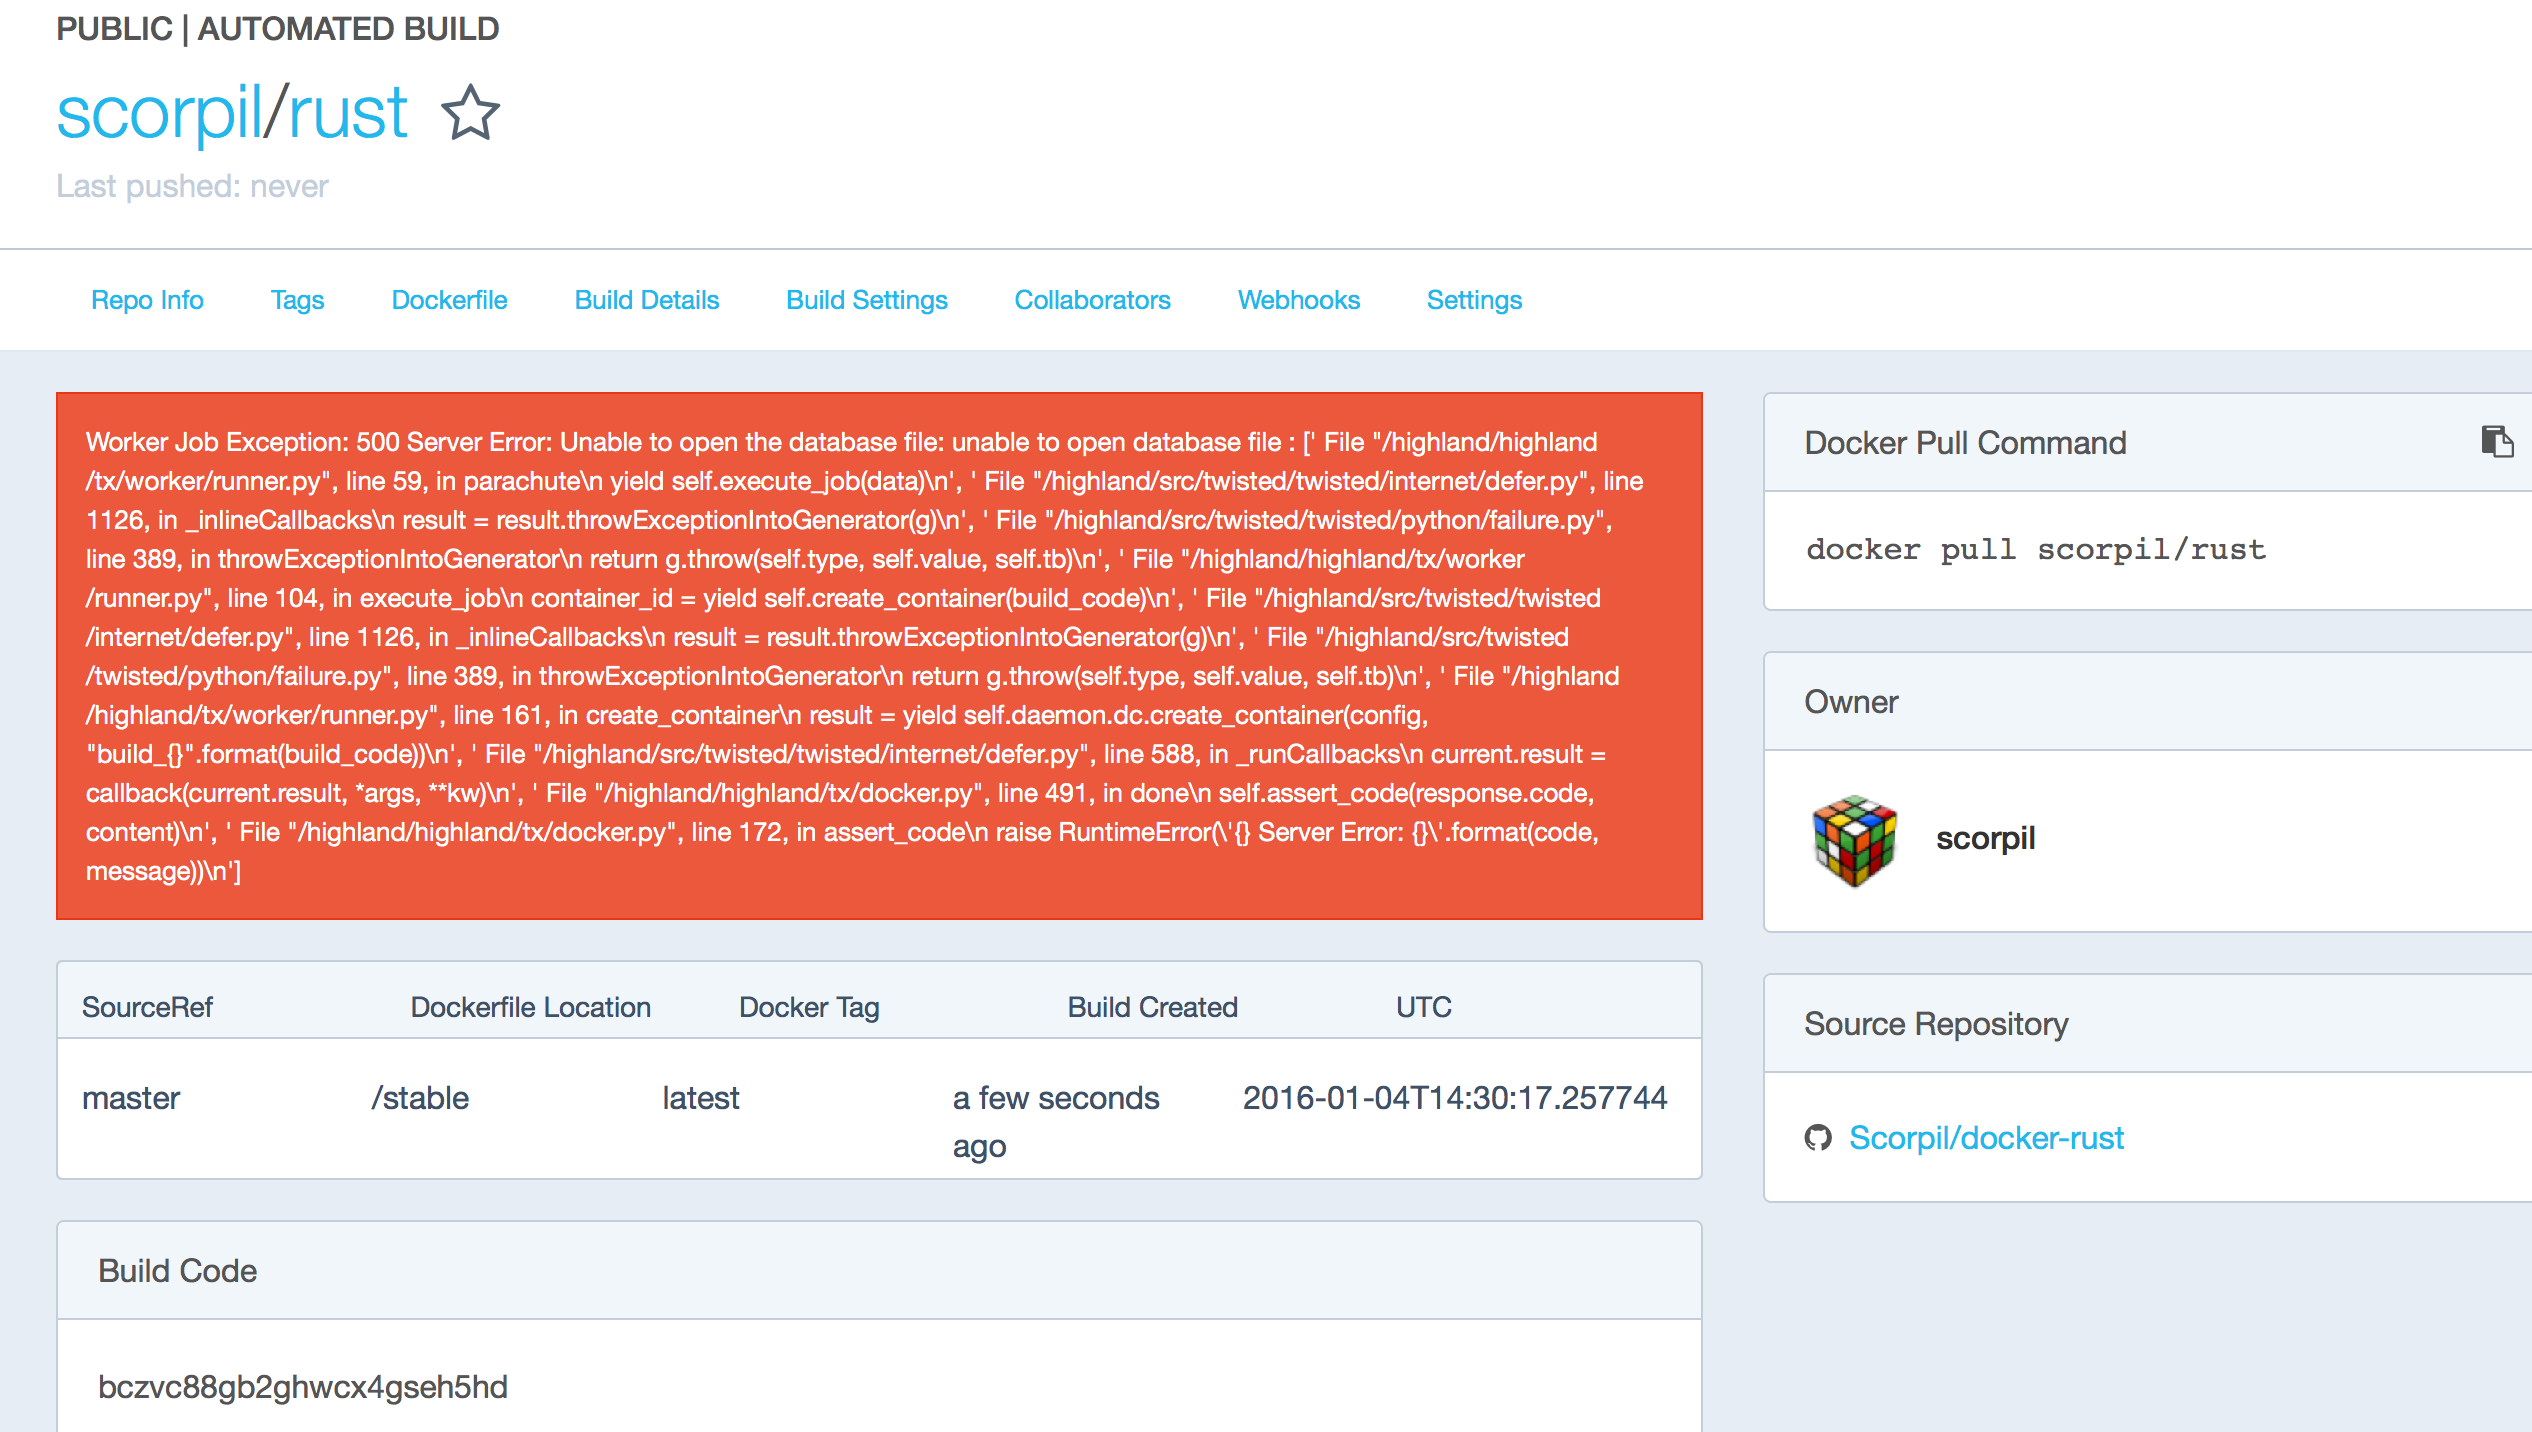Click the Dockerfile Location column header
The width and height of the screenshot is (2532, 1432).
click(x=530, y=1007)
